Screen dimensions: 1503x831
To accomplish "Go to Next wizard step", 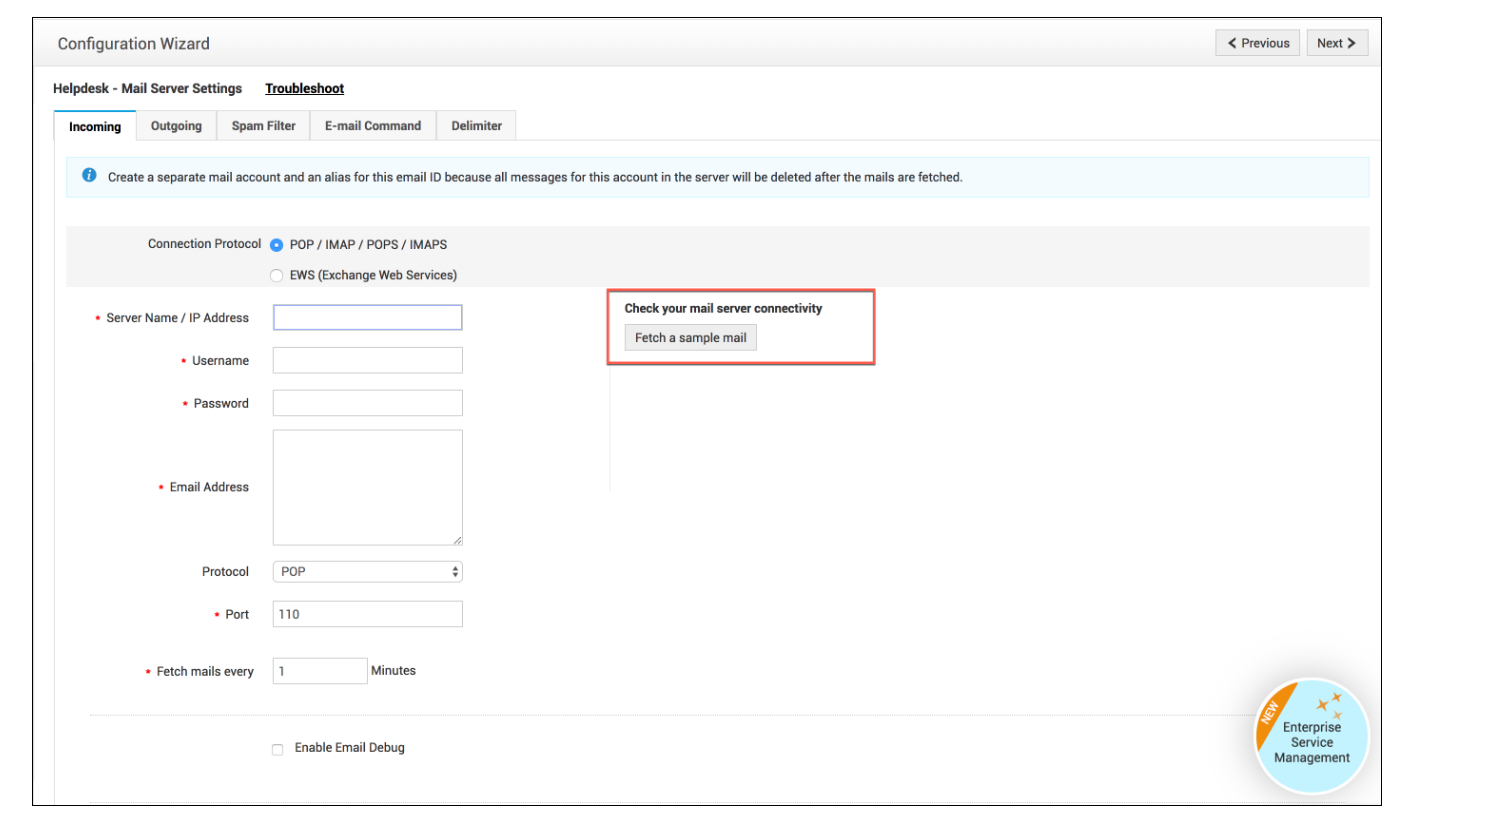I will point(1336,43).
